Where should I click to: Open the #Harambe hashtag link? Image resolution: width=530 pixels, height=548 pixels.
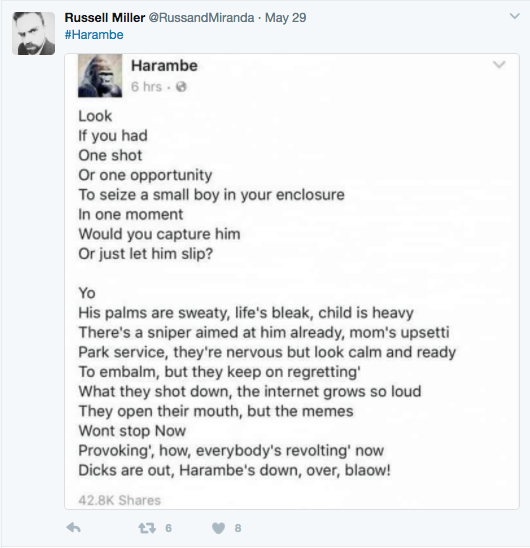[94, 35]
